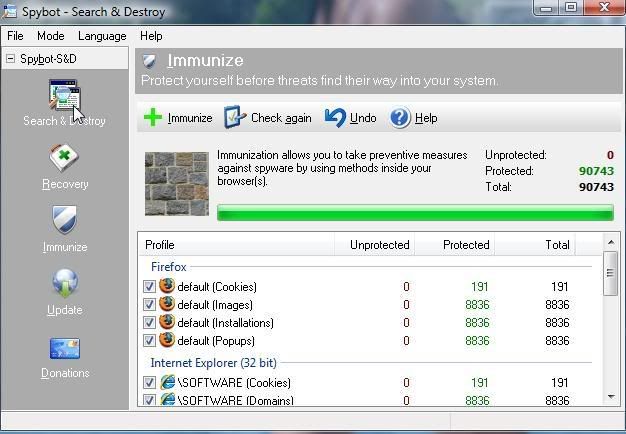Click the Check again clipboard icon
This screenshot has width=626, height=434.
(x=235, y=117)
